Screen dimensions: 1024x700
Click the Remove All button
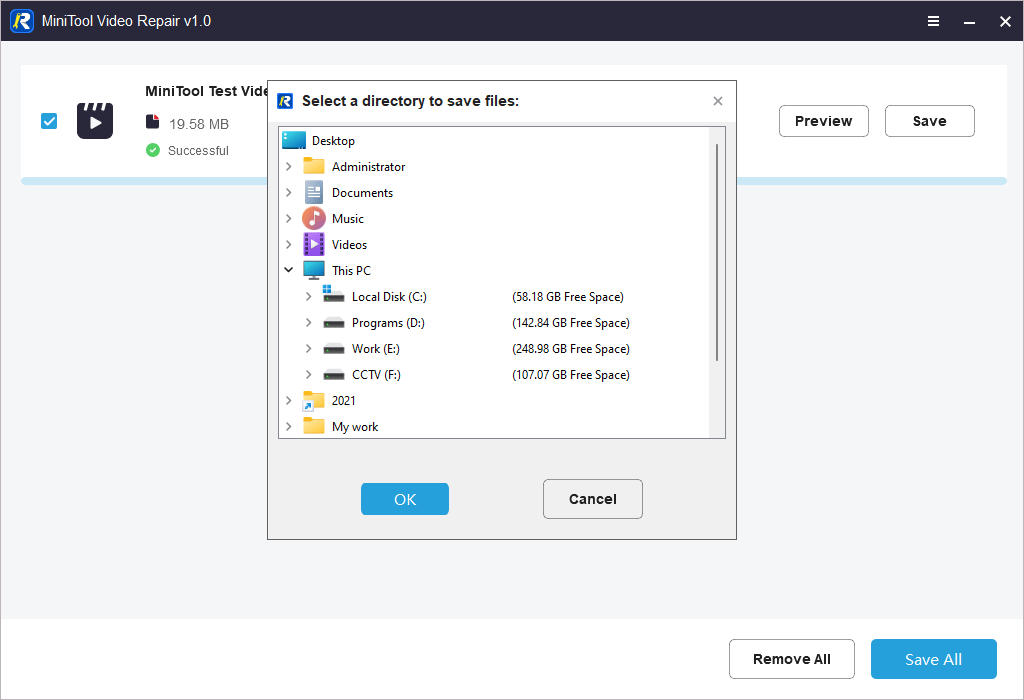point(792,659)
